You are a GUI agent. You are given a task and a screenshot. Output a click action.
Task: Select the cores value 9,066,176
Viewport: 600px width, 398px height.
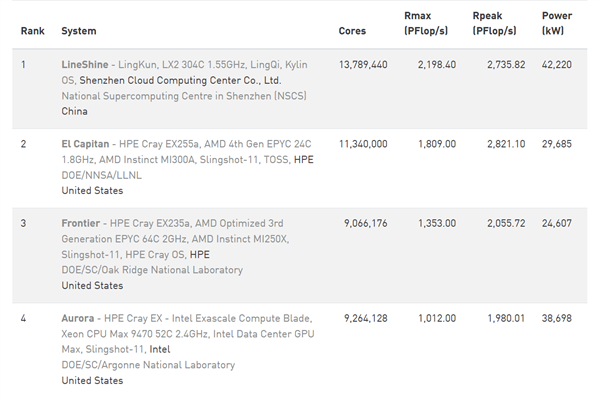[365, 223]
